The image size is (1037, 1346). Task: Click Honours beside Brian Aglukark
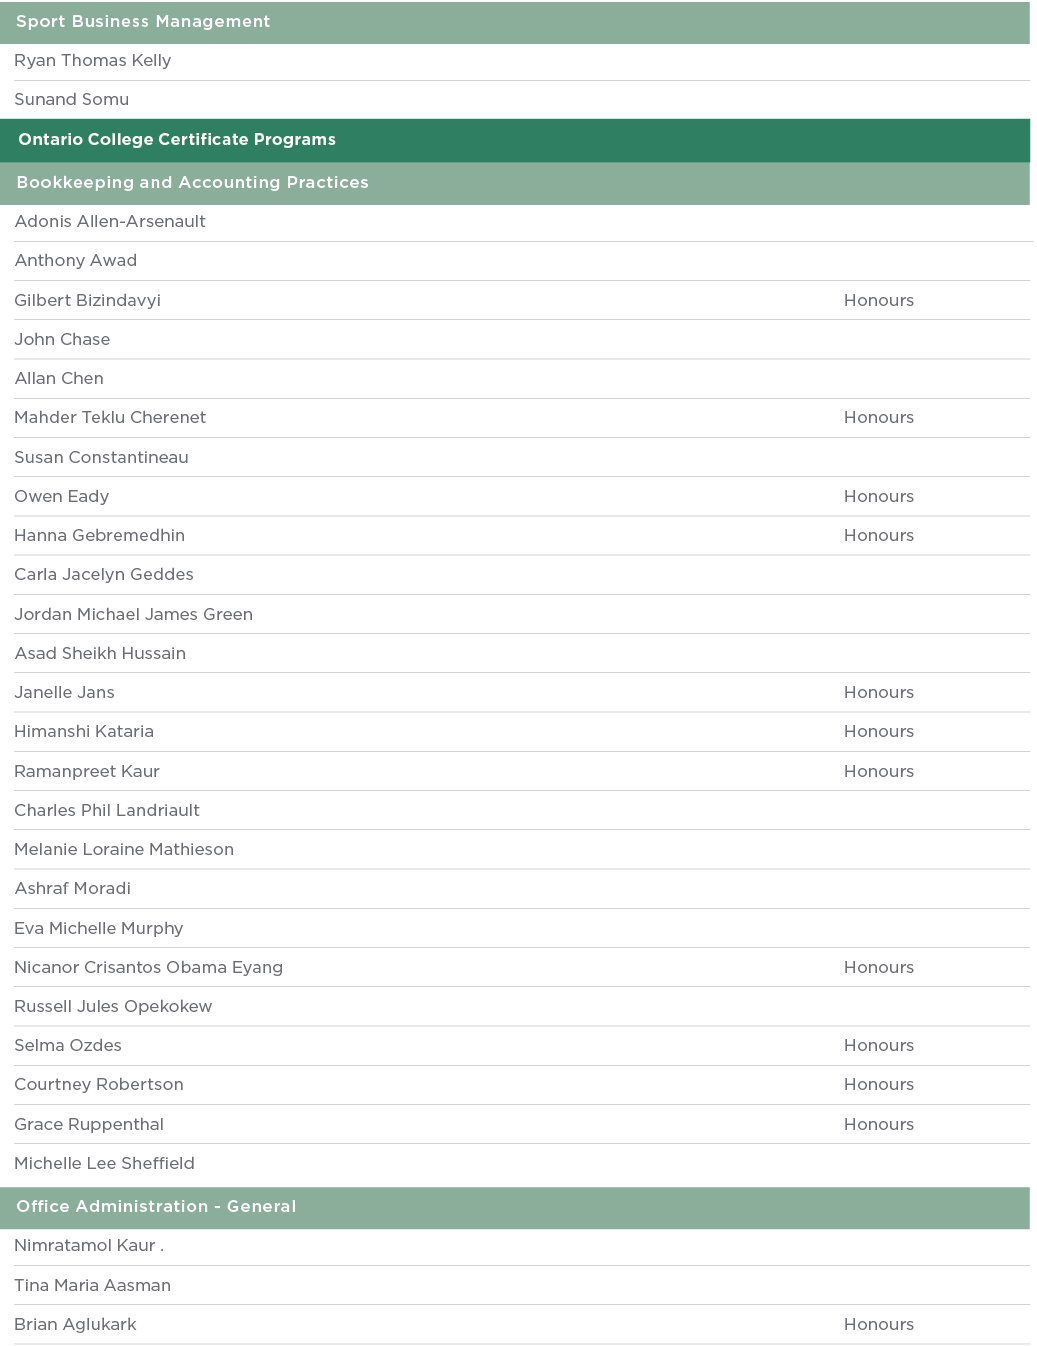[x=878, y=1325]
